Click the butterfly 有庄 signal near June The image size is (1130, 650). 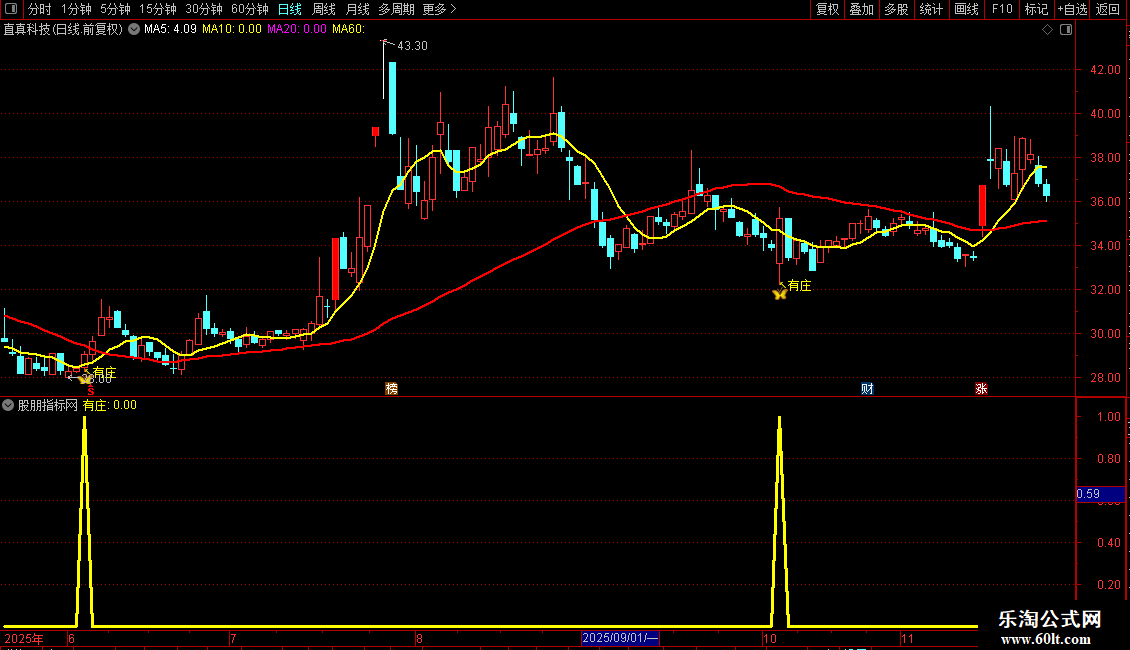click(85, 378)
